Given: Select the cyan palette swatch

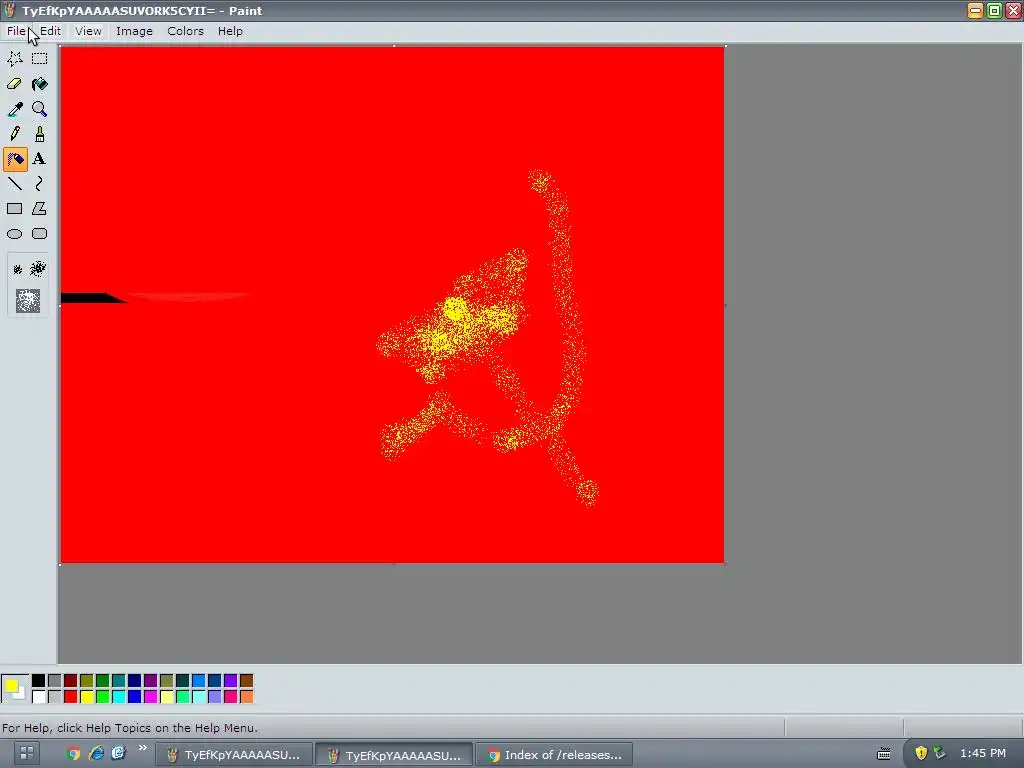Looking at the screenshot, I should [x=118, y=697].
